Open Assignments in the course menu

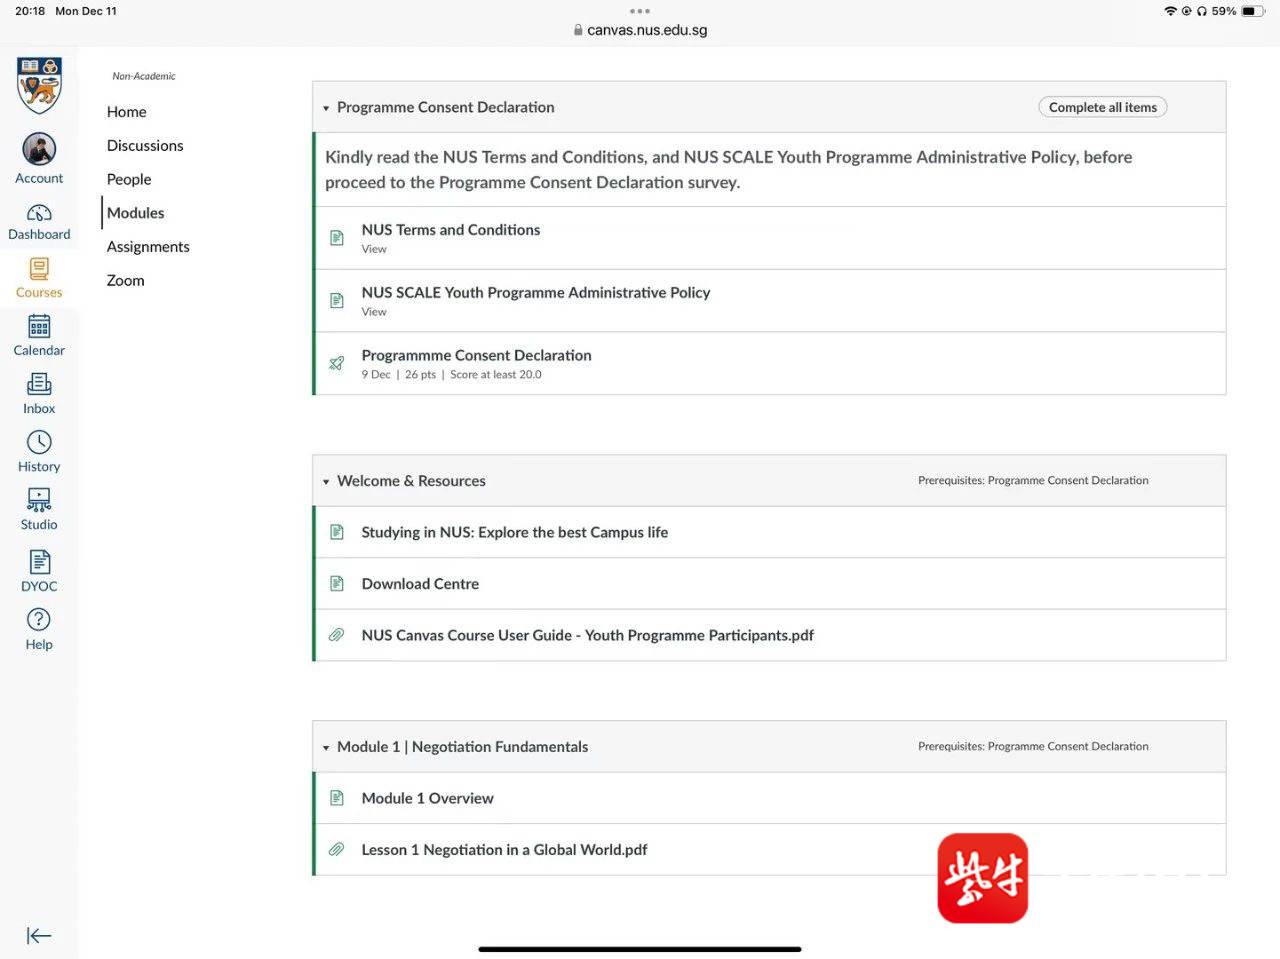pyautogui.click(x=148, y=247)
